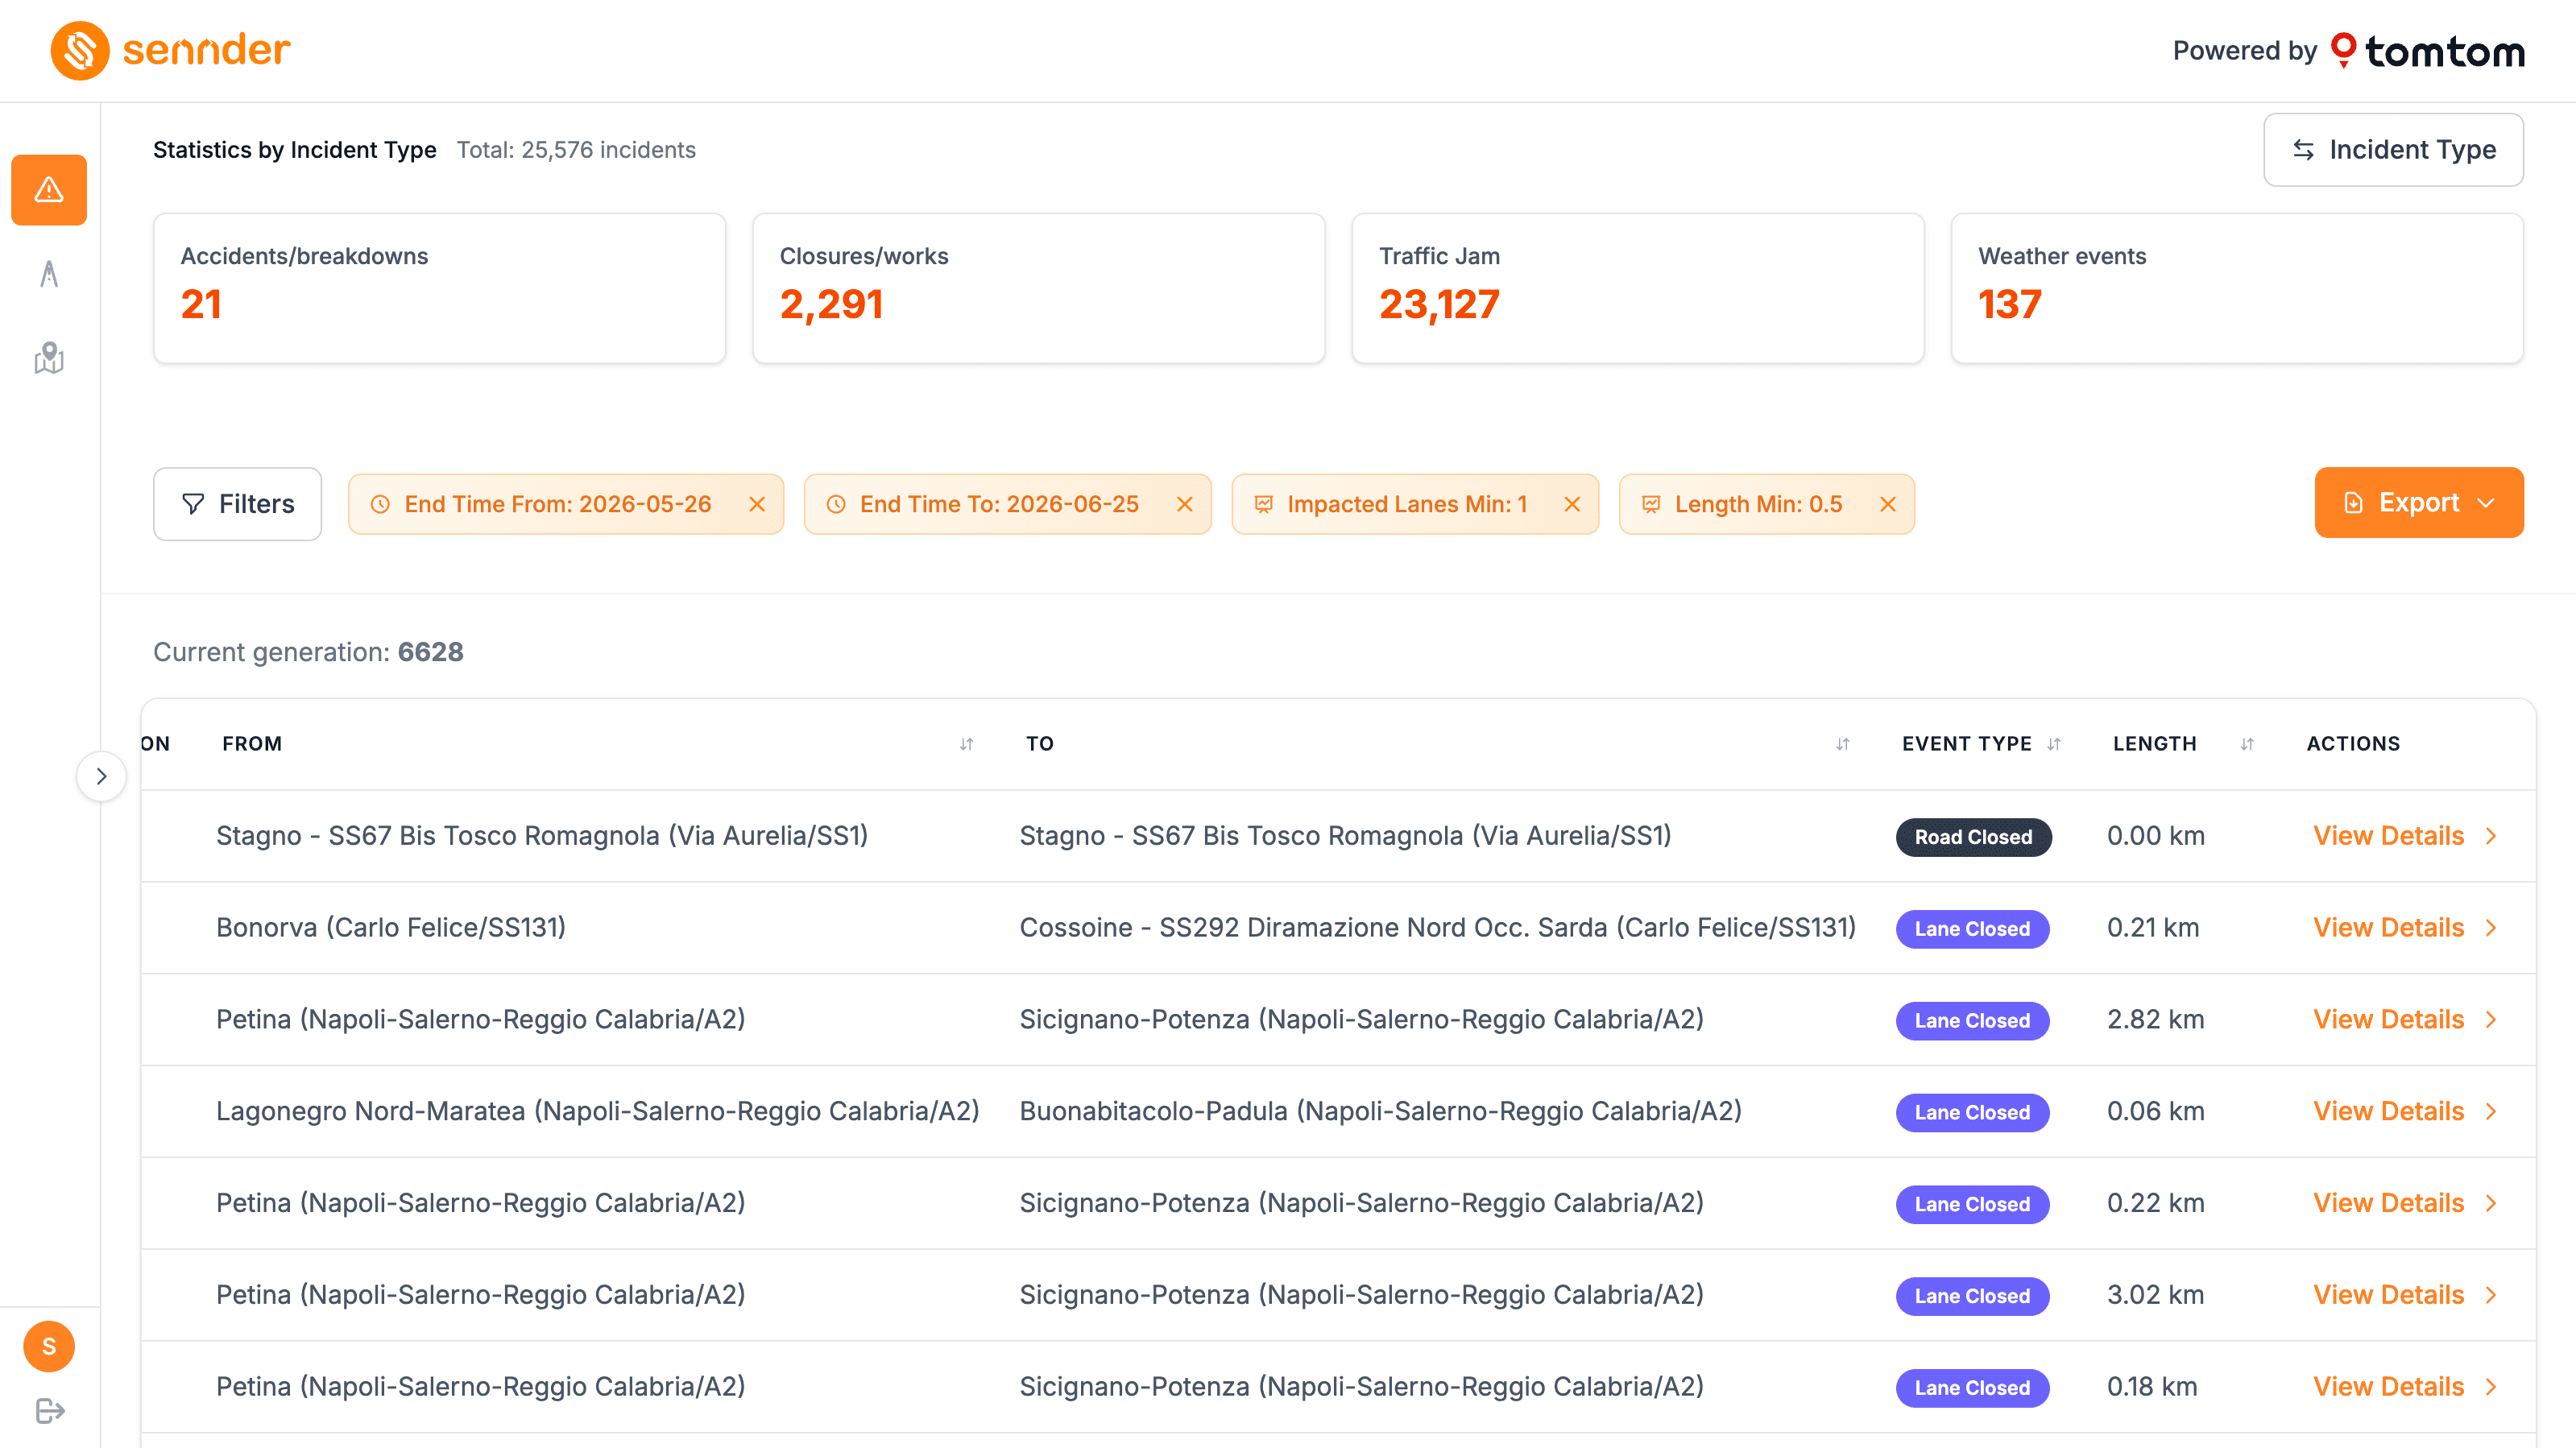View Details for the 3.02 km row
Viewport: 2576px width, 1448px height.
pyautogui.click(x=2405, y=1295)
